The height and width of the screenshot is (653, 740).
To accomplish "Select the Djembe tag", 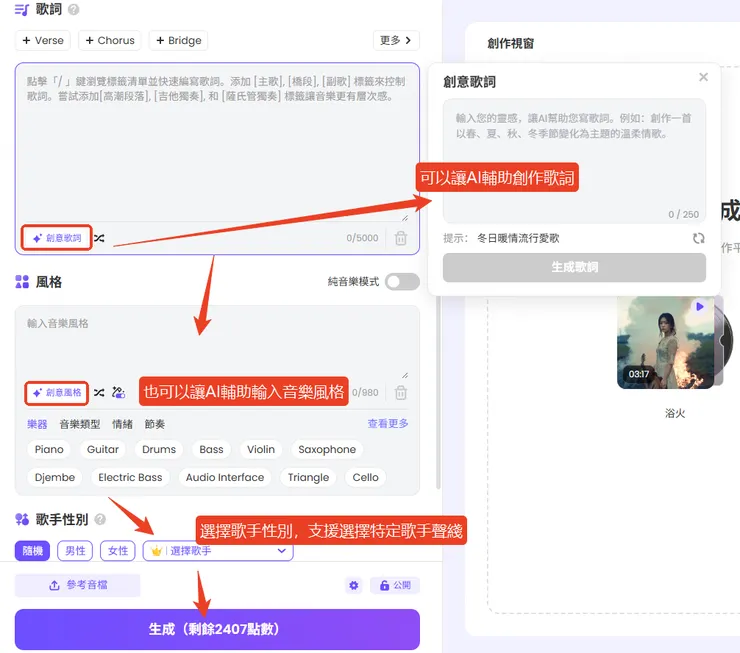I will pyautogui.click(x=55, y=477).
